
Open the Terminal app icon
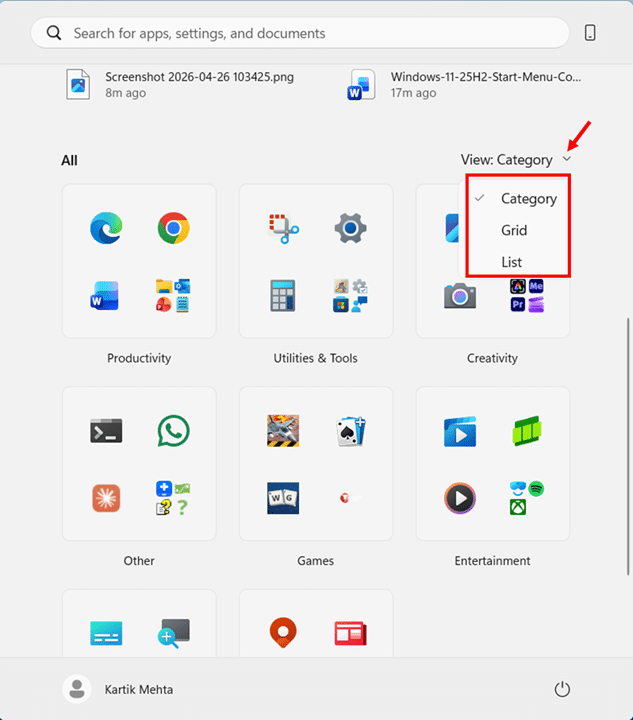pos(105,431)
